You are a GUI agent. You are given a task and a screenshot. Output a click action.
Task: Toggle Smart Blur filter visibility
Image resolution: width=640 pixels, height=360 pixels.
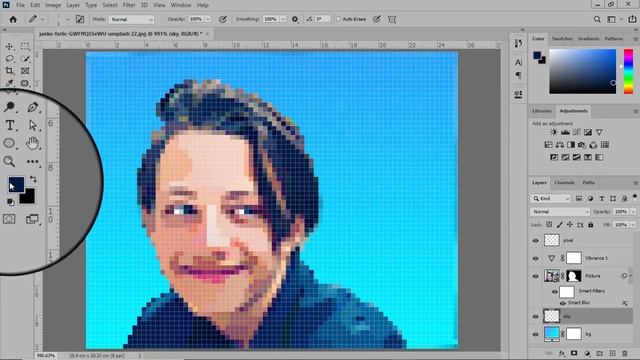[562, 303]
